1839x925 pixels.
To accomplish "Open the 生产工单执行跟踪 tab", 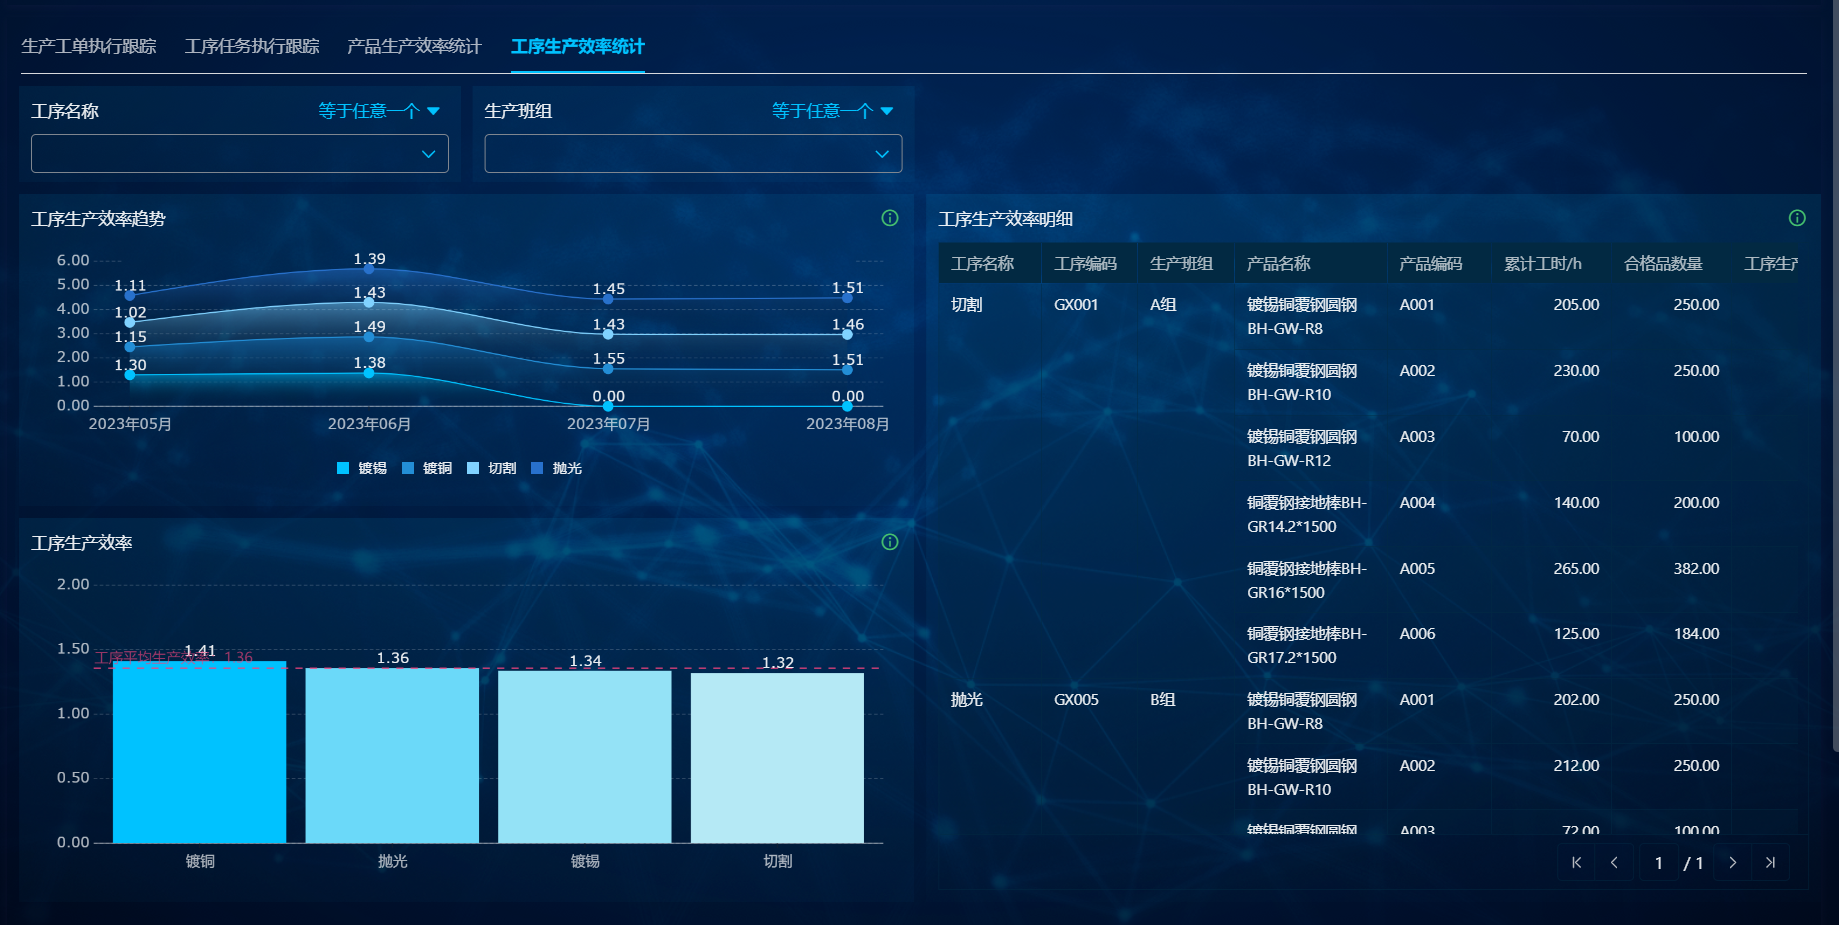I will (x=89, y=46).
